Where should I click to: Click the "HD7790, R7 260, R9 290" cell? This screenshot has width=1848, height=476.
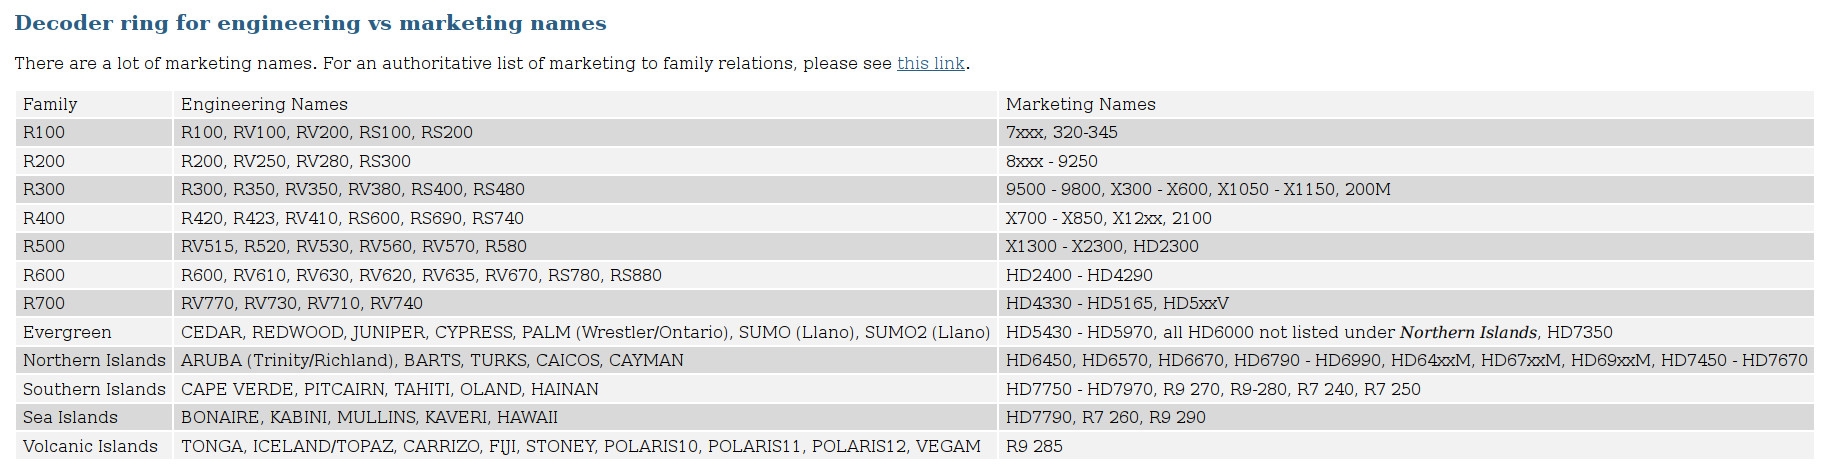coord(1105,418)
